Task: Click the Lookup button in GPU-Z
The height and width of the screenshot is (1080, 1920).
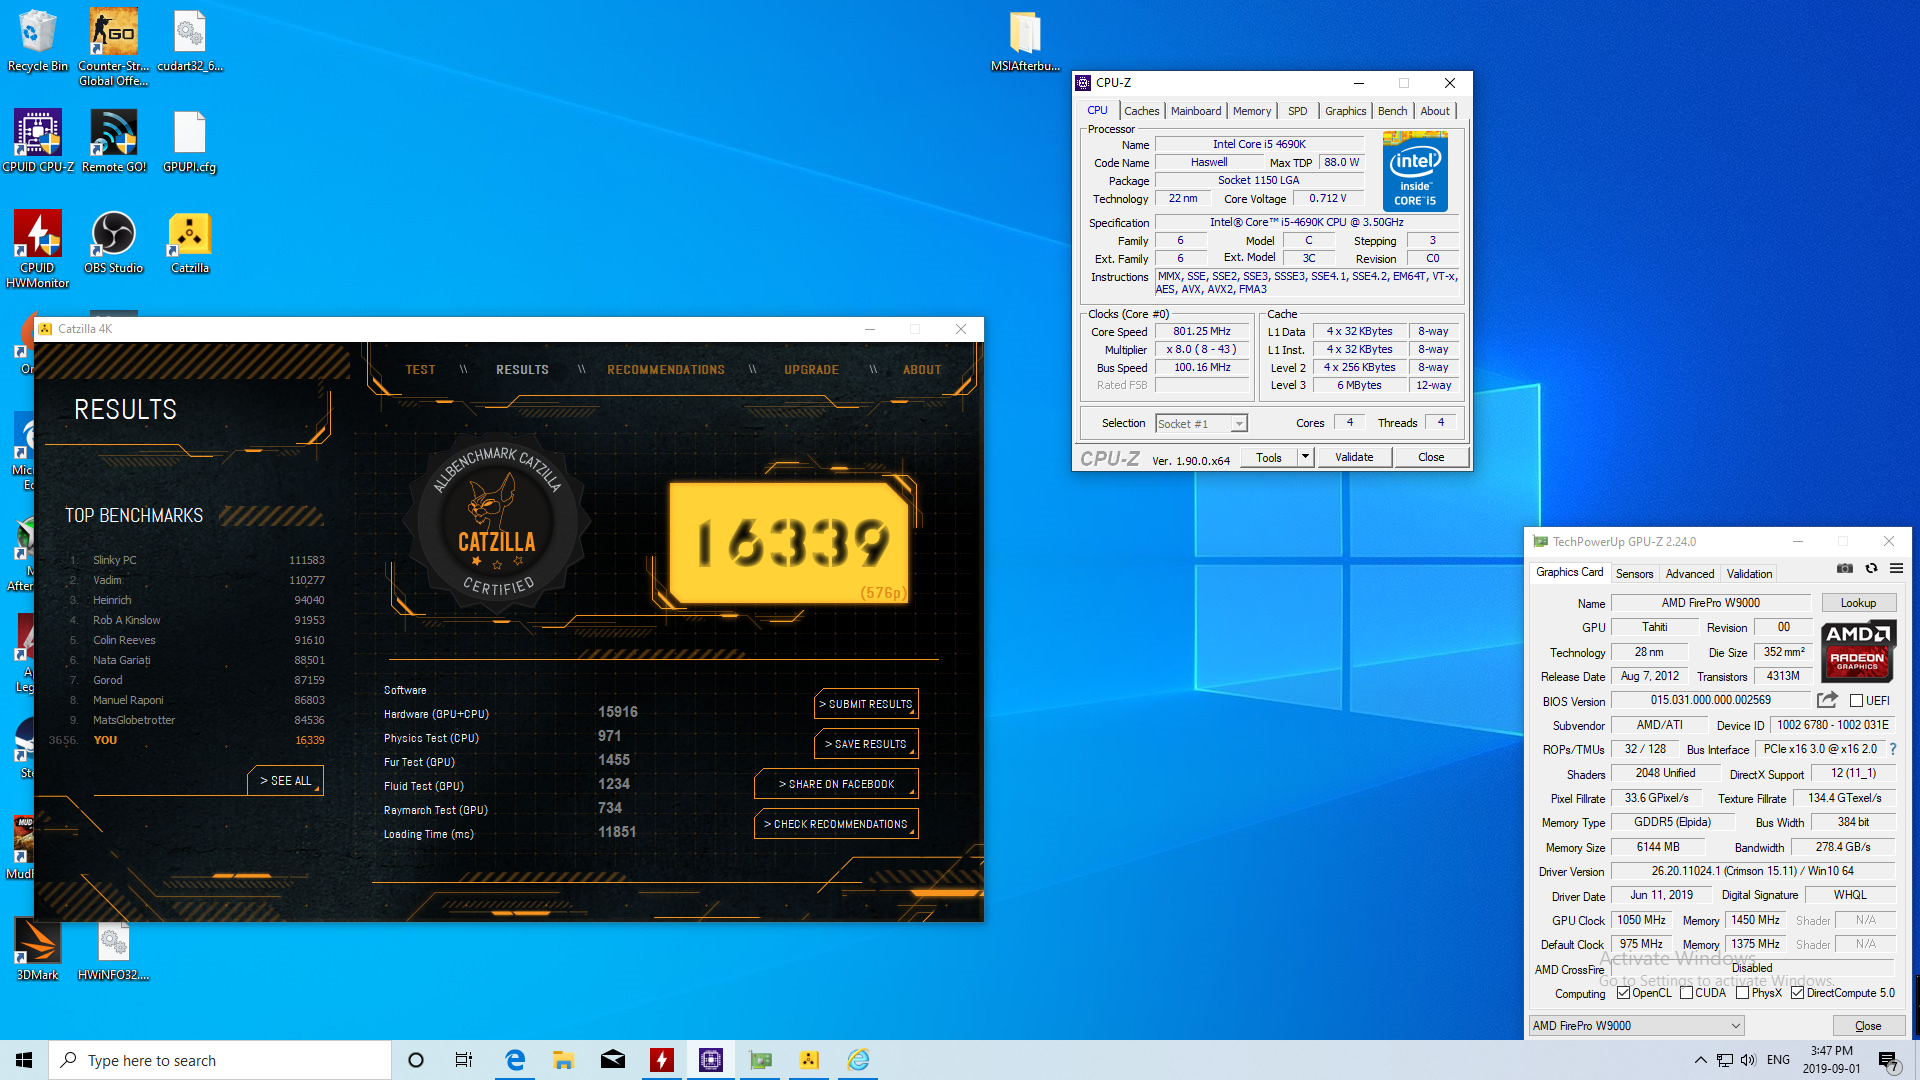Action: tap(1858, 603)
